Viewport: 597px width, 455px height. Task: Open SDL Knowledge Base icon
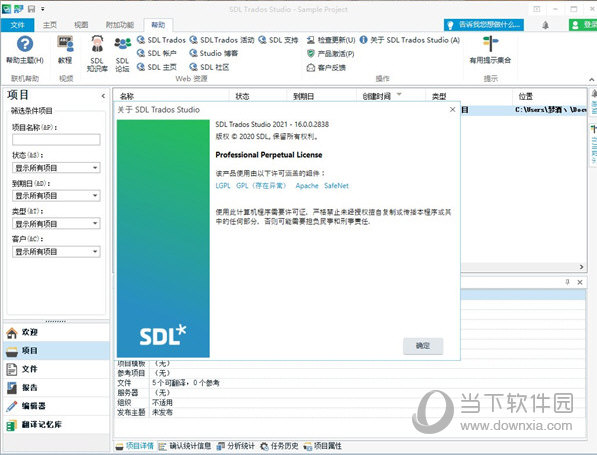97,53
